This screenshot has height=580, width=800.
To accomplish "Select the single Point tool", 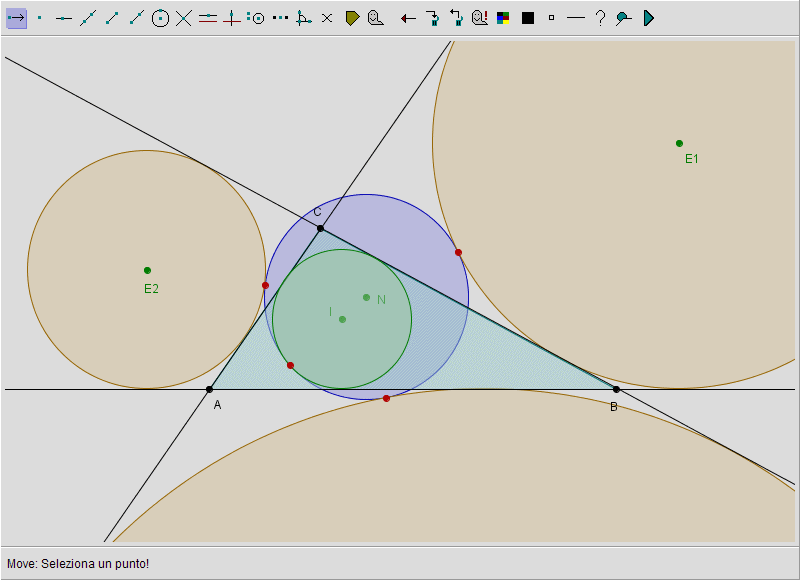I will [x=40, y=18].
